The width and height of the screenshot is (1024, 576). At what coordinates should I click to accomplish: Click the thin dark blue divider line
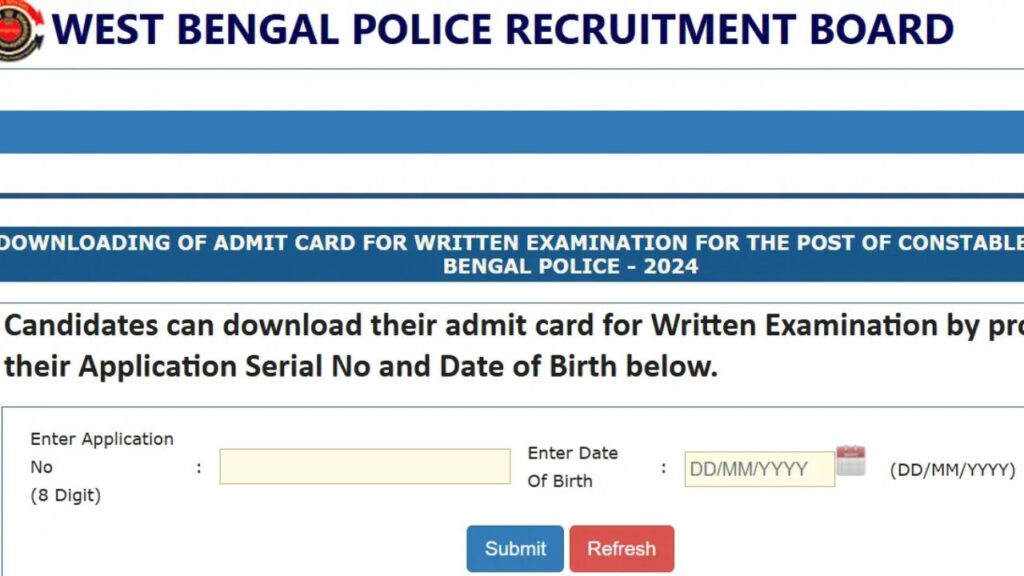(x=512, y=196)
